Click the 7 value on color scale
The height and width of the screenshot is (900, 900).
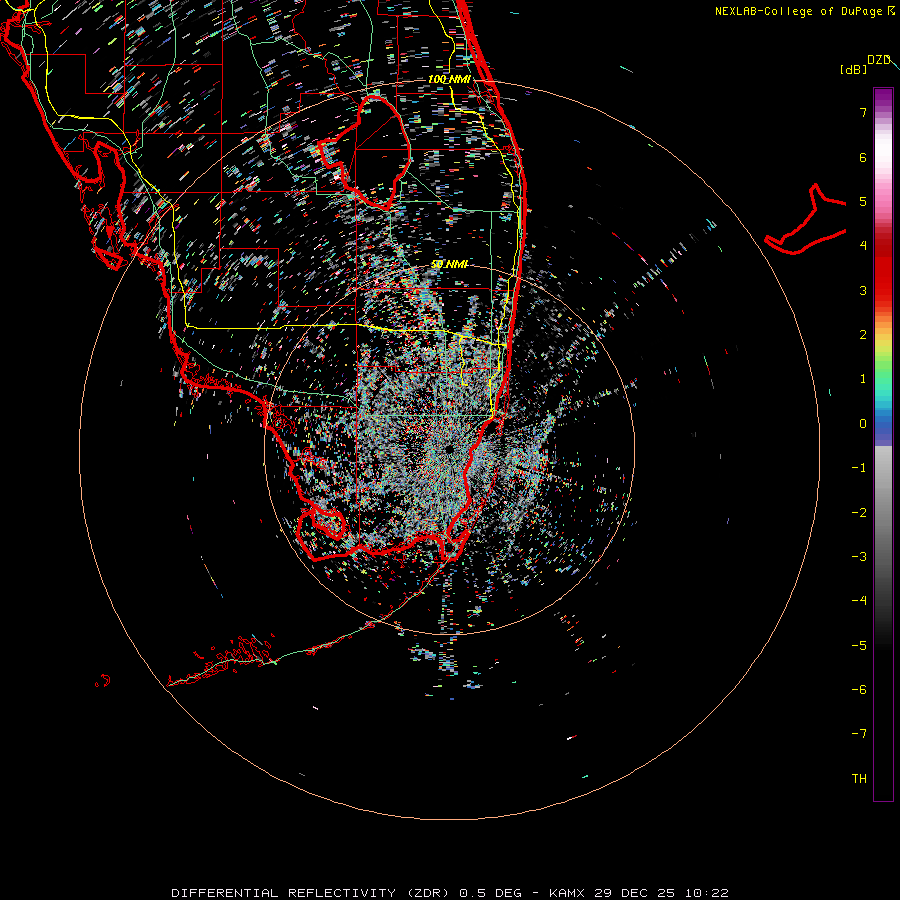pyautogui.click(x=863, y=112)
